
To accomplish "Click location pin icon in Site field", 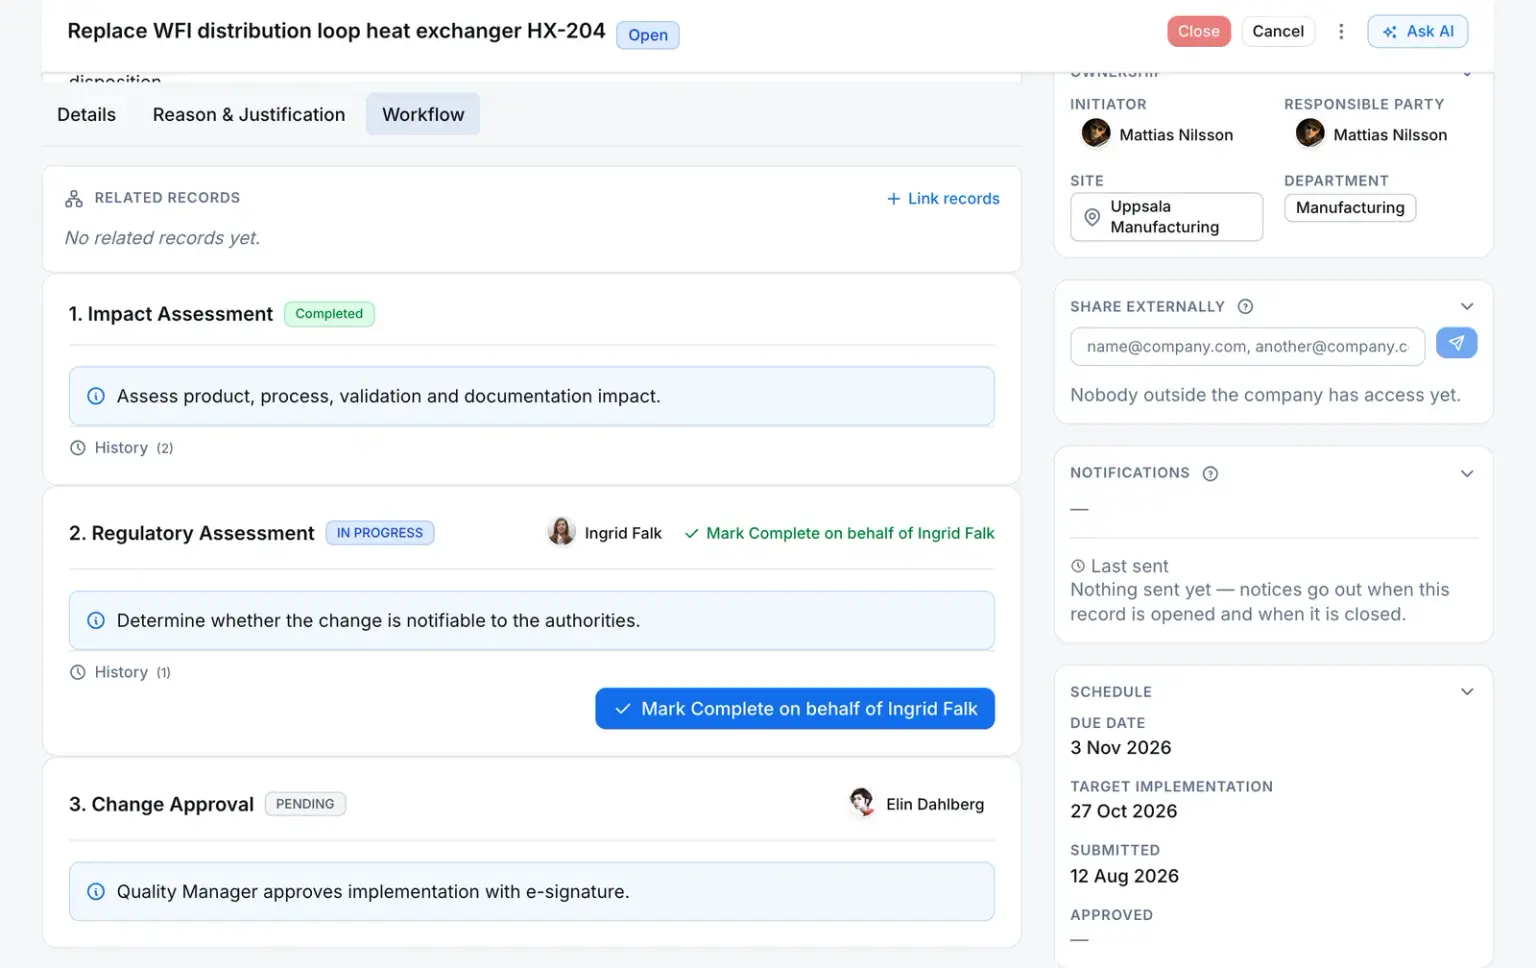I will click(1092, 217).
